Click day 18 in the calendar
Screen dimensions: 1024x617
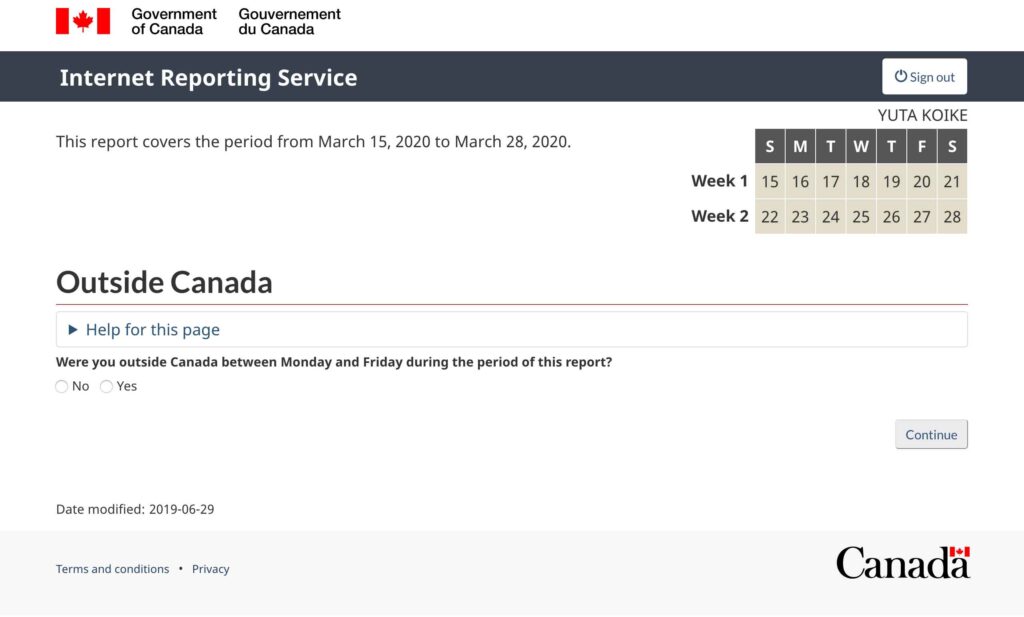[x=860, y=182]
